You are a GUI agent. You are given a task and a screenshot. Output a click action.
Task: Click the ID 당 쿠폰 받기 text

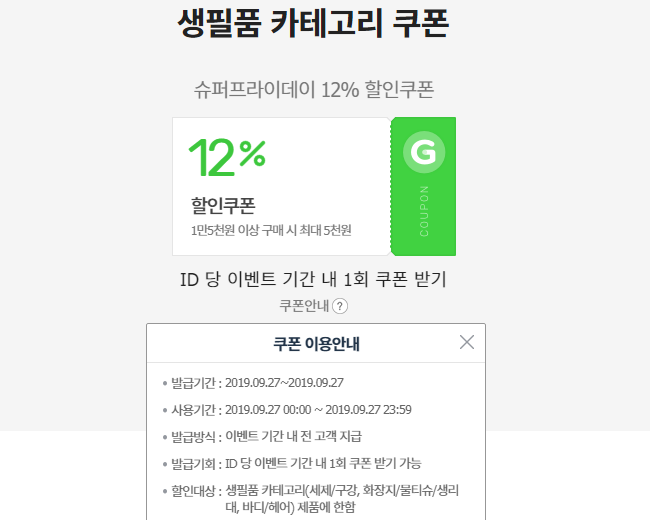point(313,279)
